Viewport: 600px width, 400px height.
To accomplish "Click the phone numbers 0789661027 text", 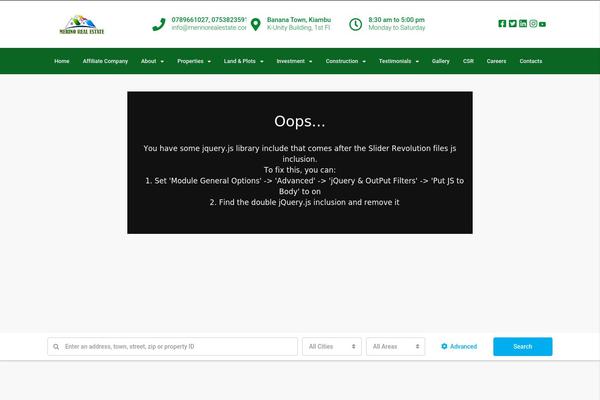I will click(209, 20).
